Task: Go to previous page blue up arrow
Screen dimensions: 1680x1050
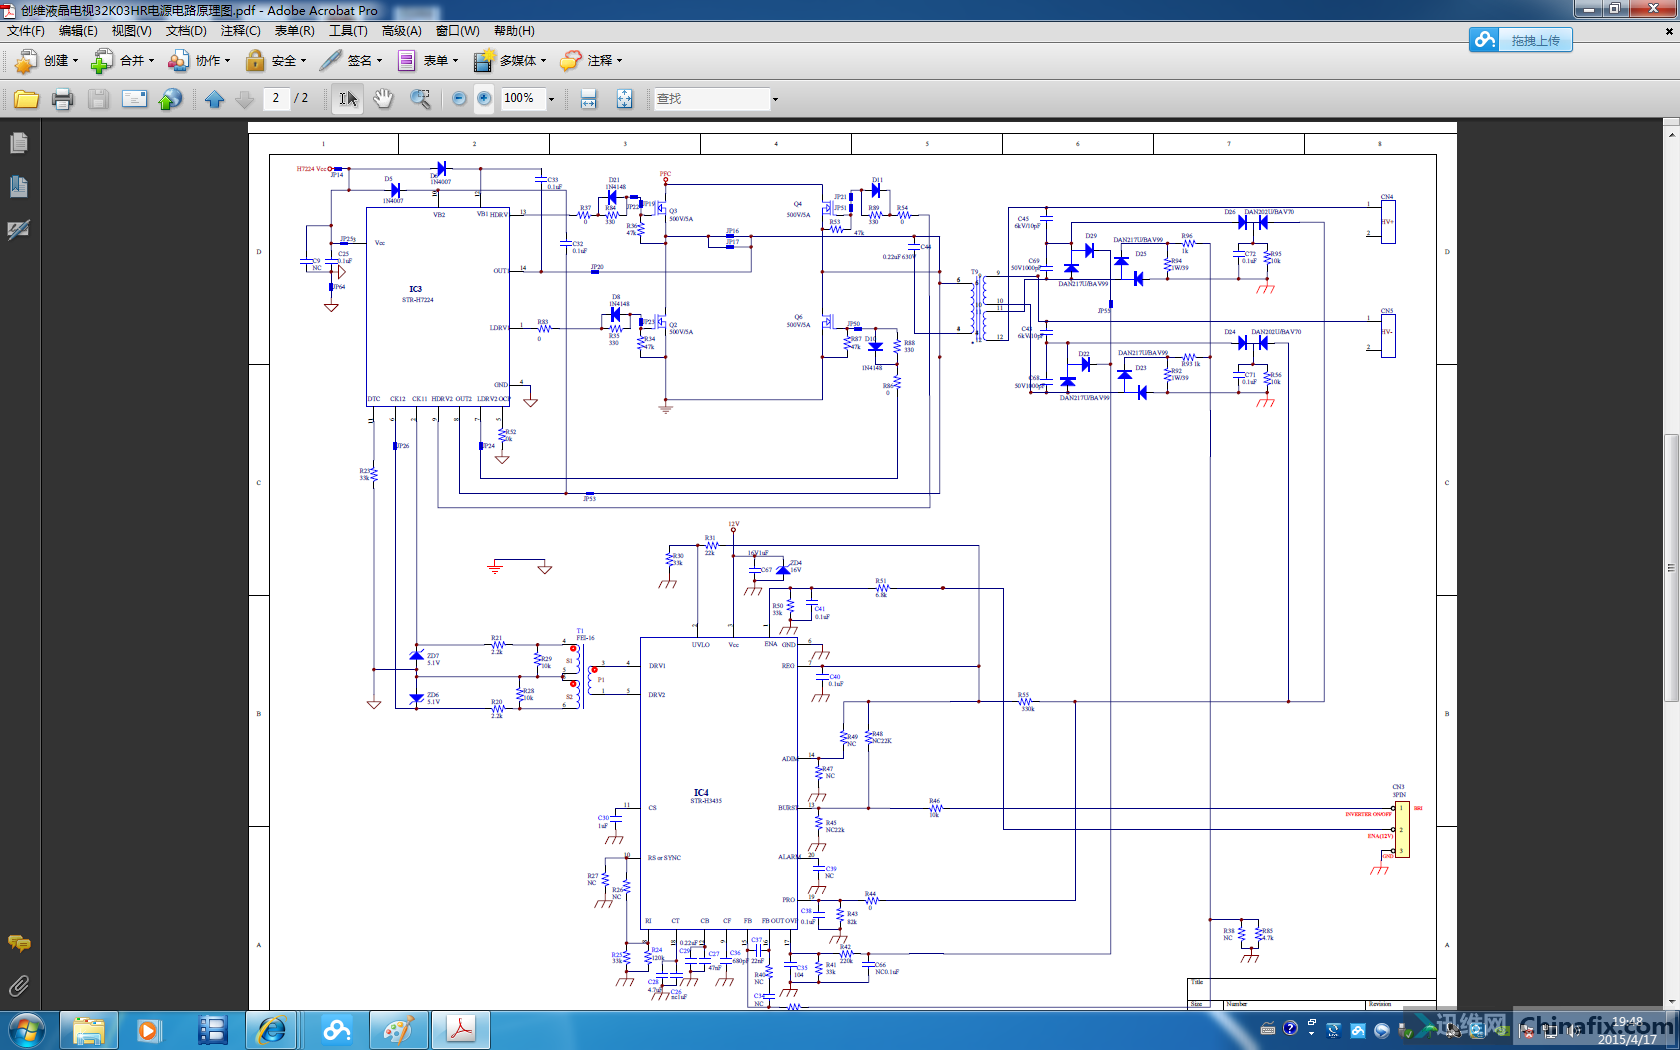Action: [214, 99]
